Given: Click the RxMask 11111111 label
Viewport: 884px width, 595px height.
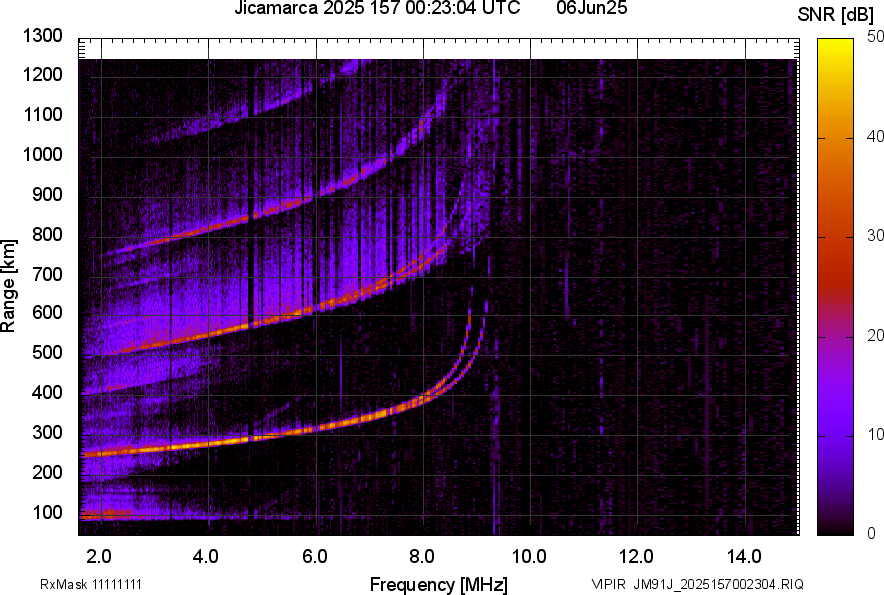Looking at the screenshot, I should (91, 584).
